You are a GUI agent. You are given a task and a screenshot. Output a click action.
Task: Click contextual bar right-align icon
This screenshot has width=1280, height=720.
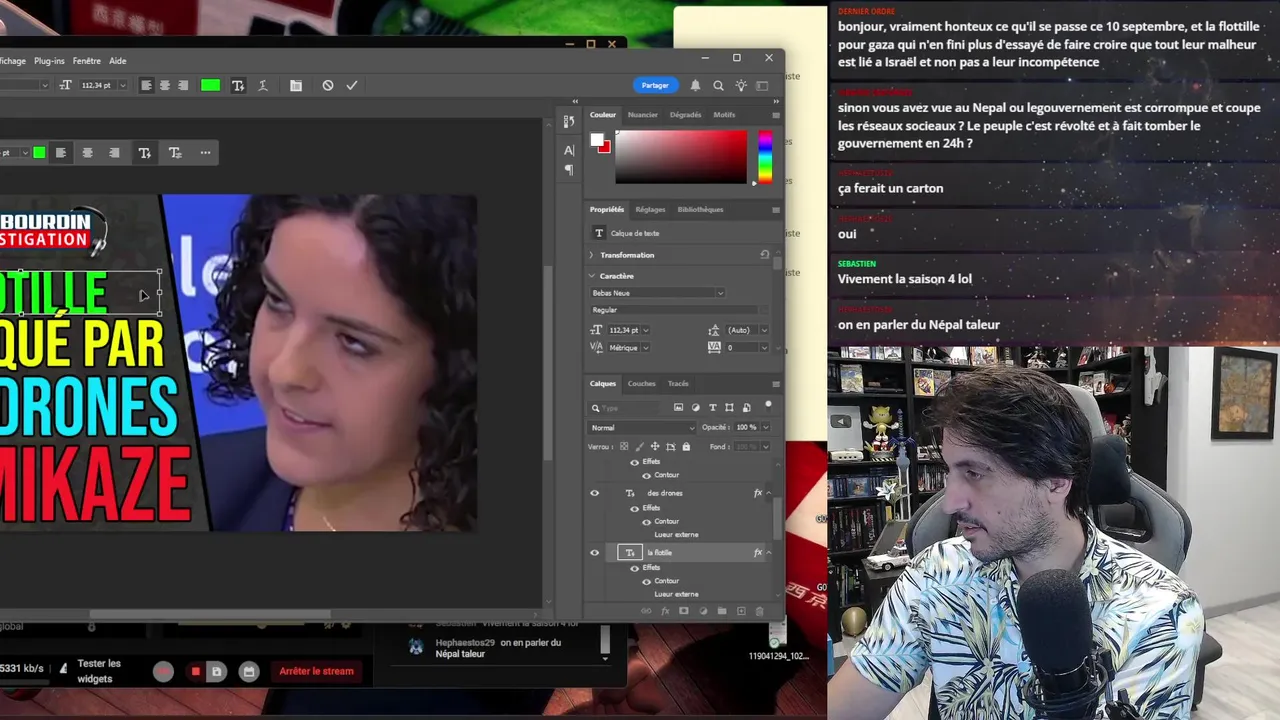[x=114, y=153]
